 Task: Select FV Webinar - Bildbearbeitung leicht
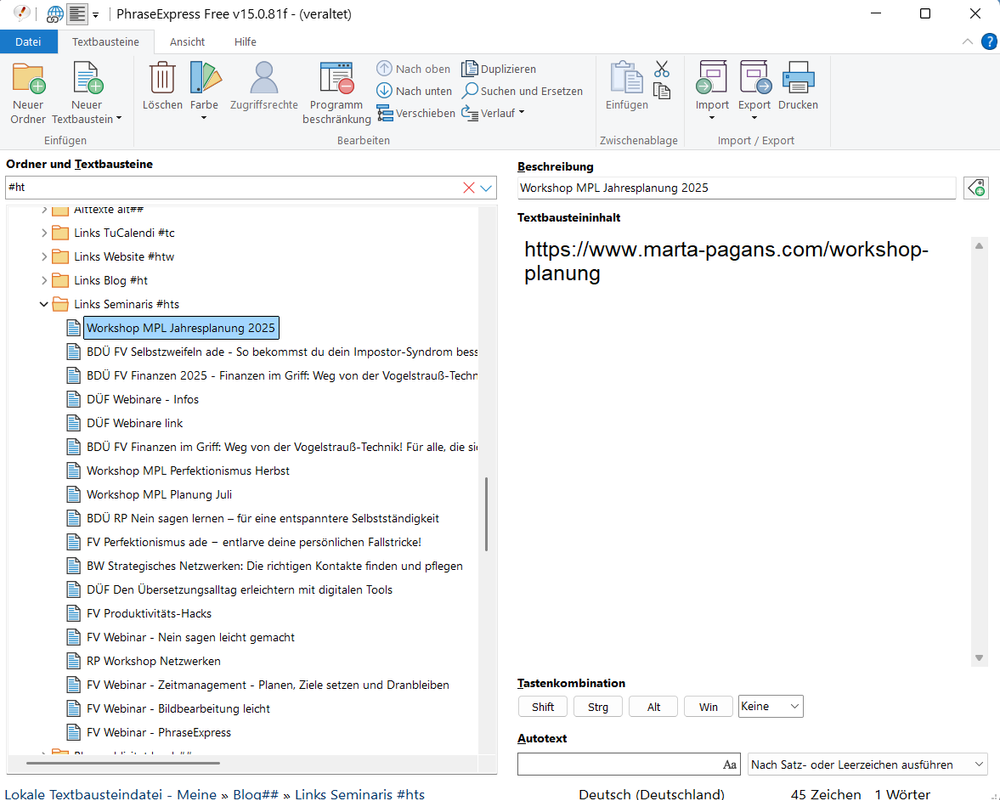[178, 709]
